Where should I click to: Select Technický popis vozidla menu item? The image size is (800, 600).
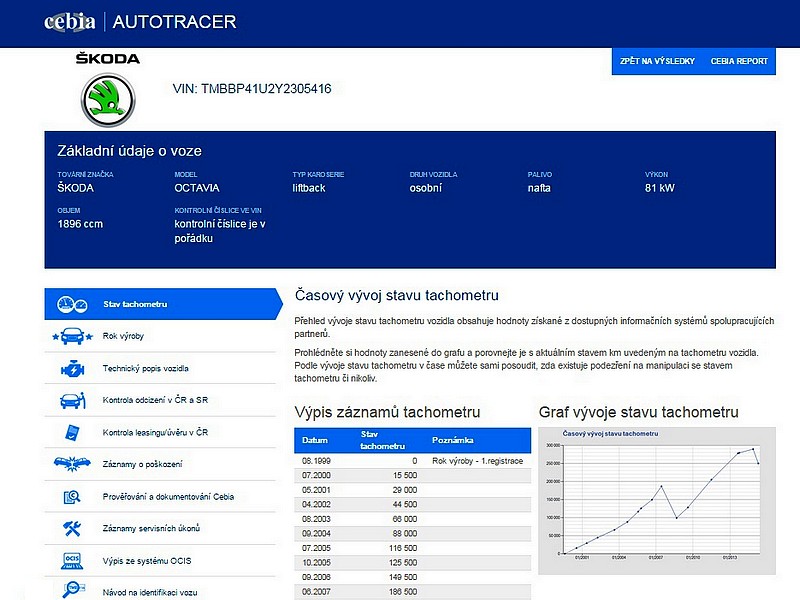pos(160,368)
